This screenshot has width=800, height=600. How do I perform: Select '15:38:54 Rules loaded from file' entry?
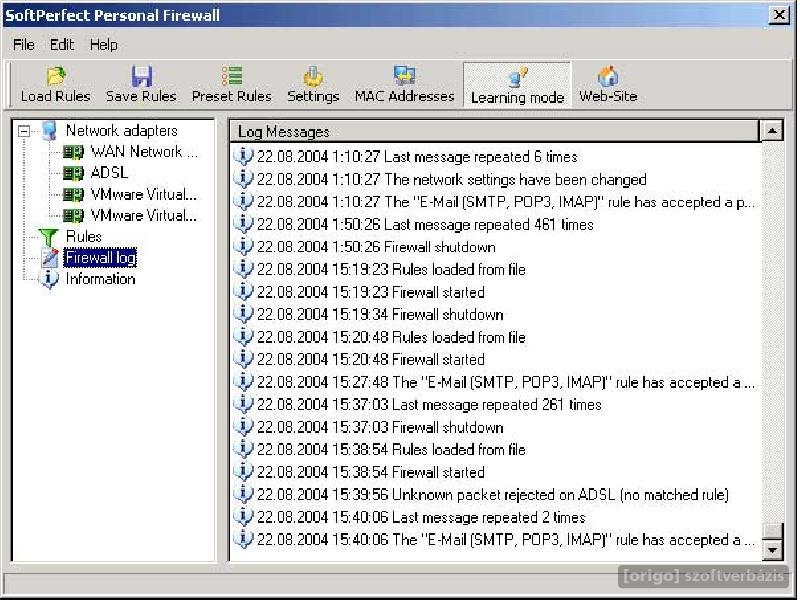point(391,449)
